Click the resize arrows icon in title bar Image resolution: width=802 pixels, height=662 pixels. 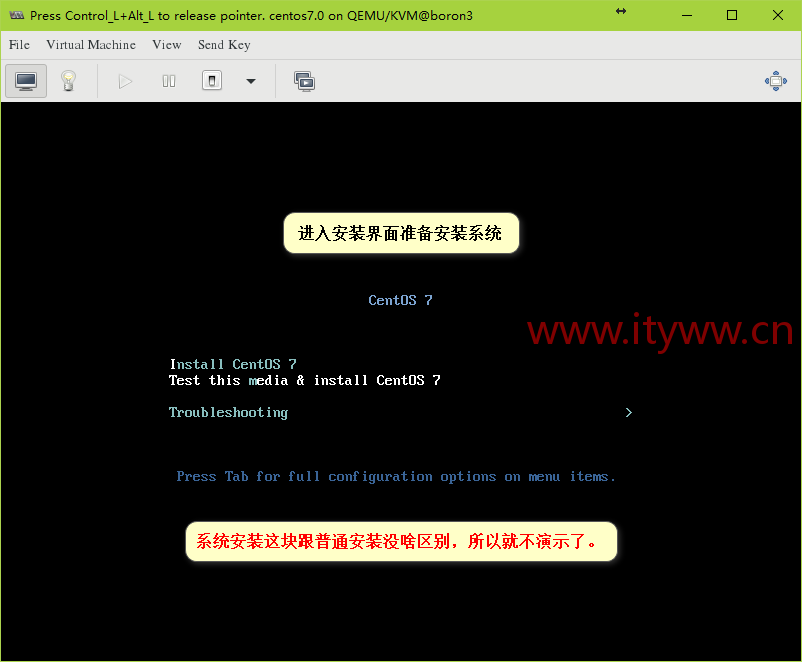pyautogui.click(x=621, y=11)
